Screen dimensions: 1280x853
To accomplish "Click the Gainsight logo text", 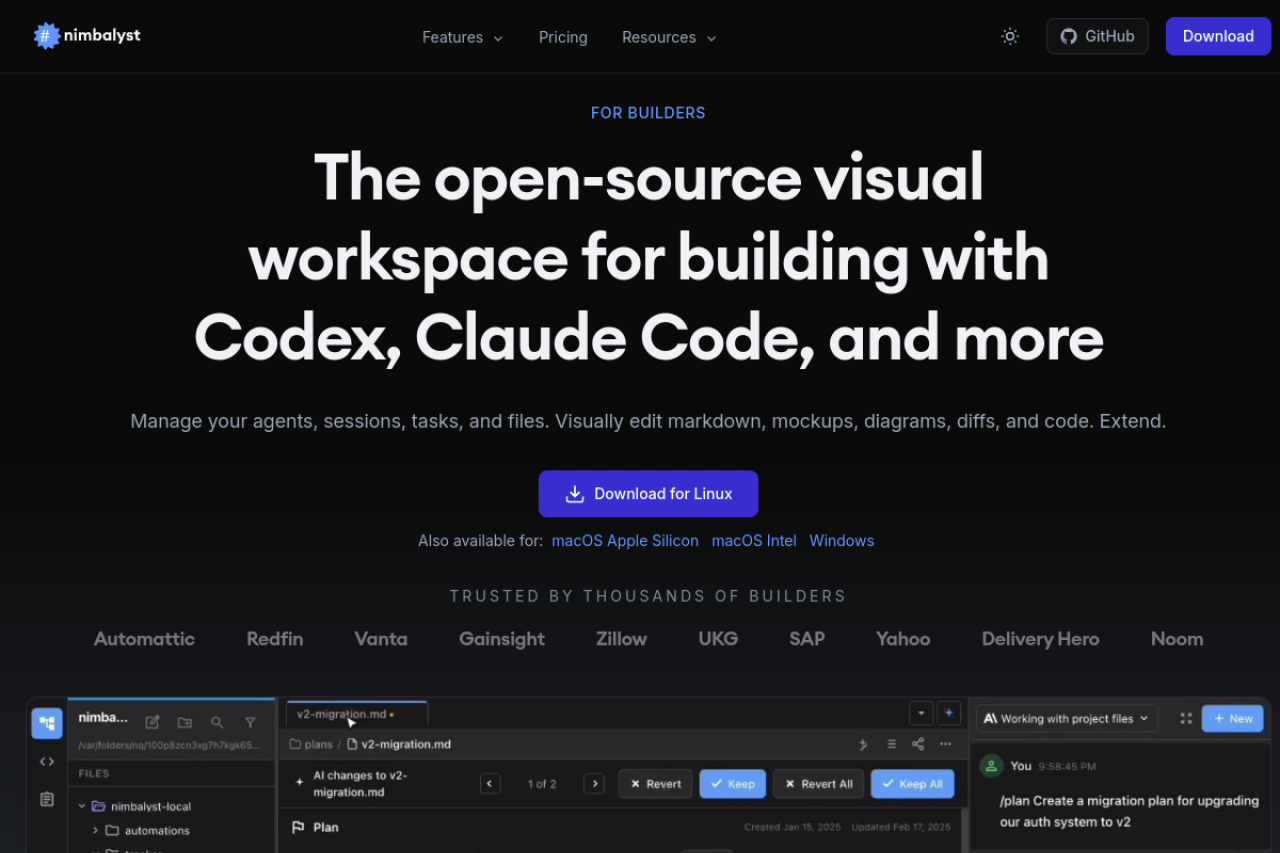I will coord(502,639).
